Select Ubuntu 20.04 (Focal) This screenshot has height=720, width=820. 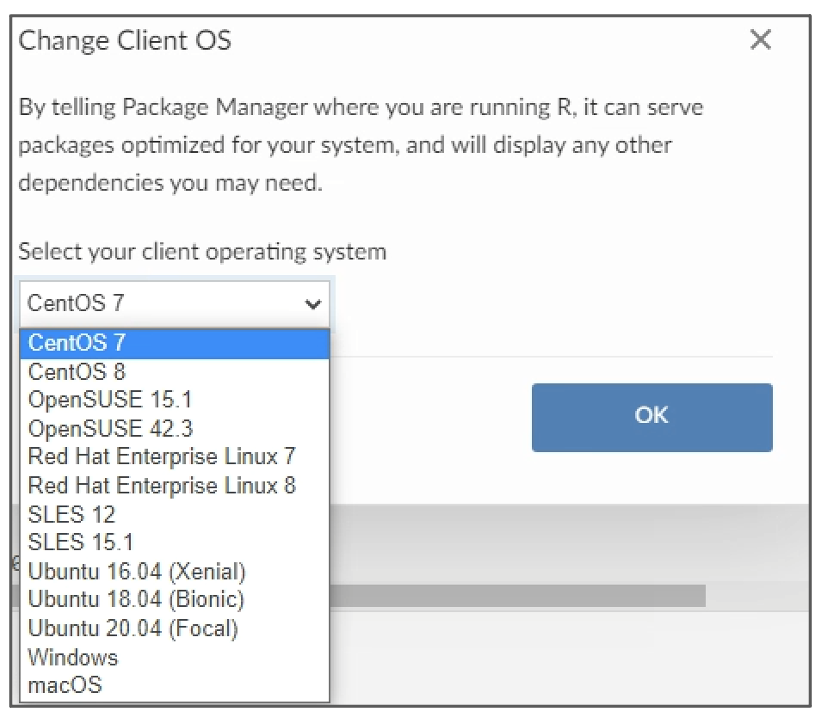[x=175, y=628]
